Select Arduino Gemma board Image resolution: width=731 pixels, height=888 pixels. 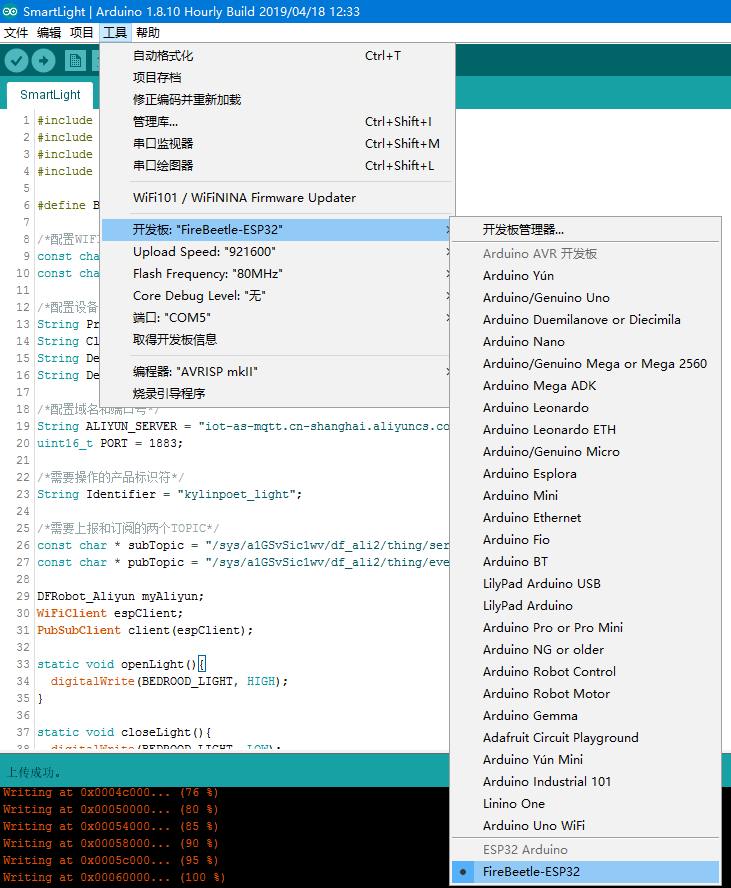pyautogui.click(x=586, y=716)
